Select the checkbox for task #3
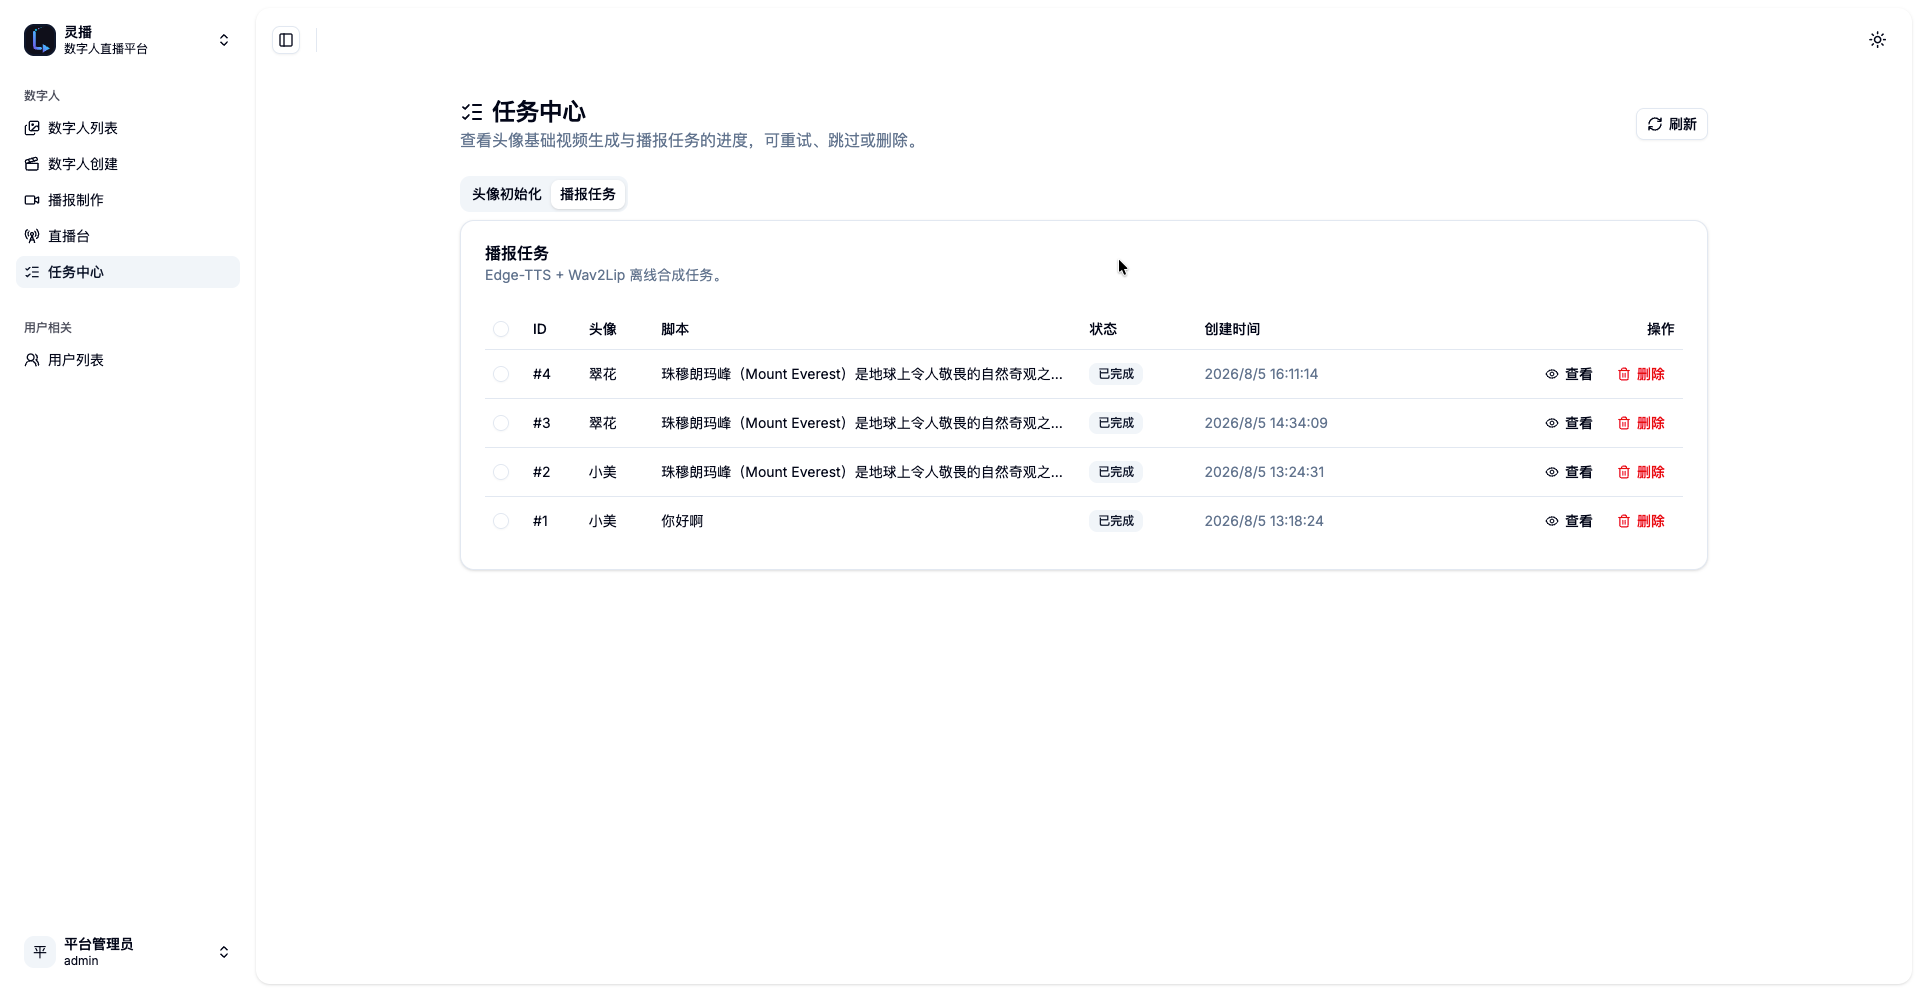This screenshot has height=992, width=1920. 501,423
